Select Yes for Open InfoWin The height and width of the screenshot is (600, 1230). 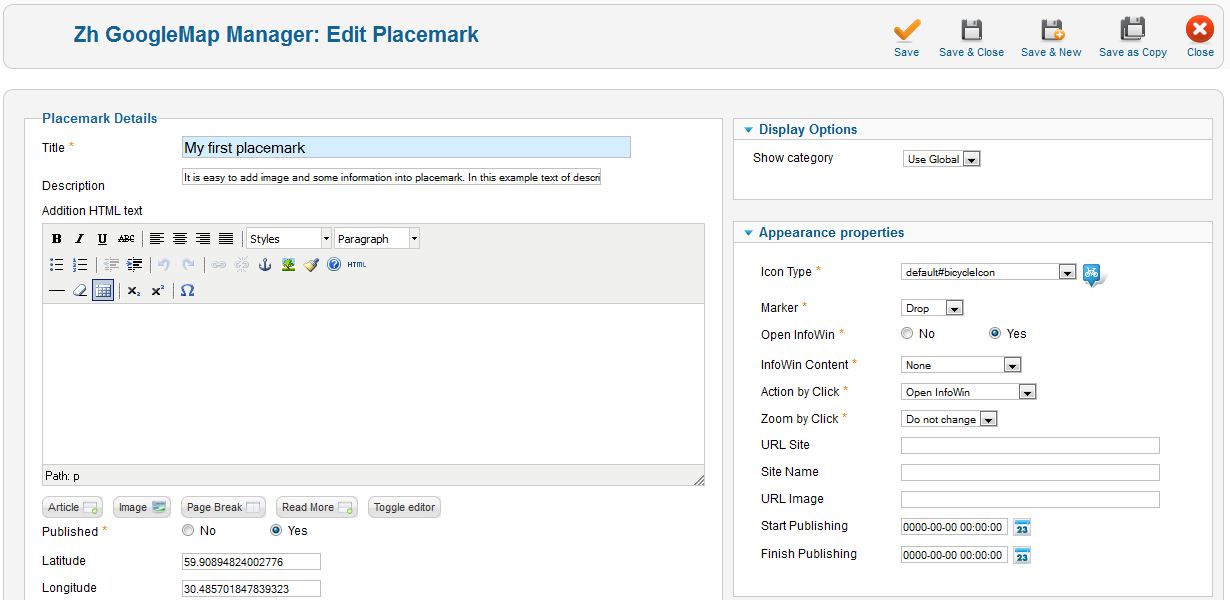[995, 334]
